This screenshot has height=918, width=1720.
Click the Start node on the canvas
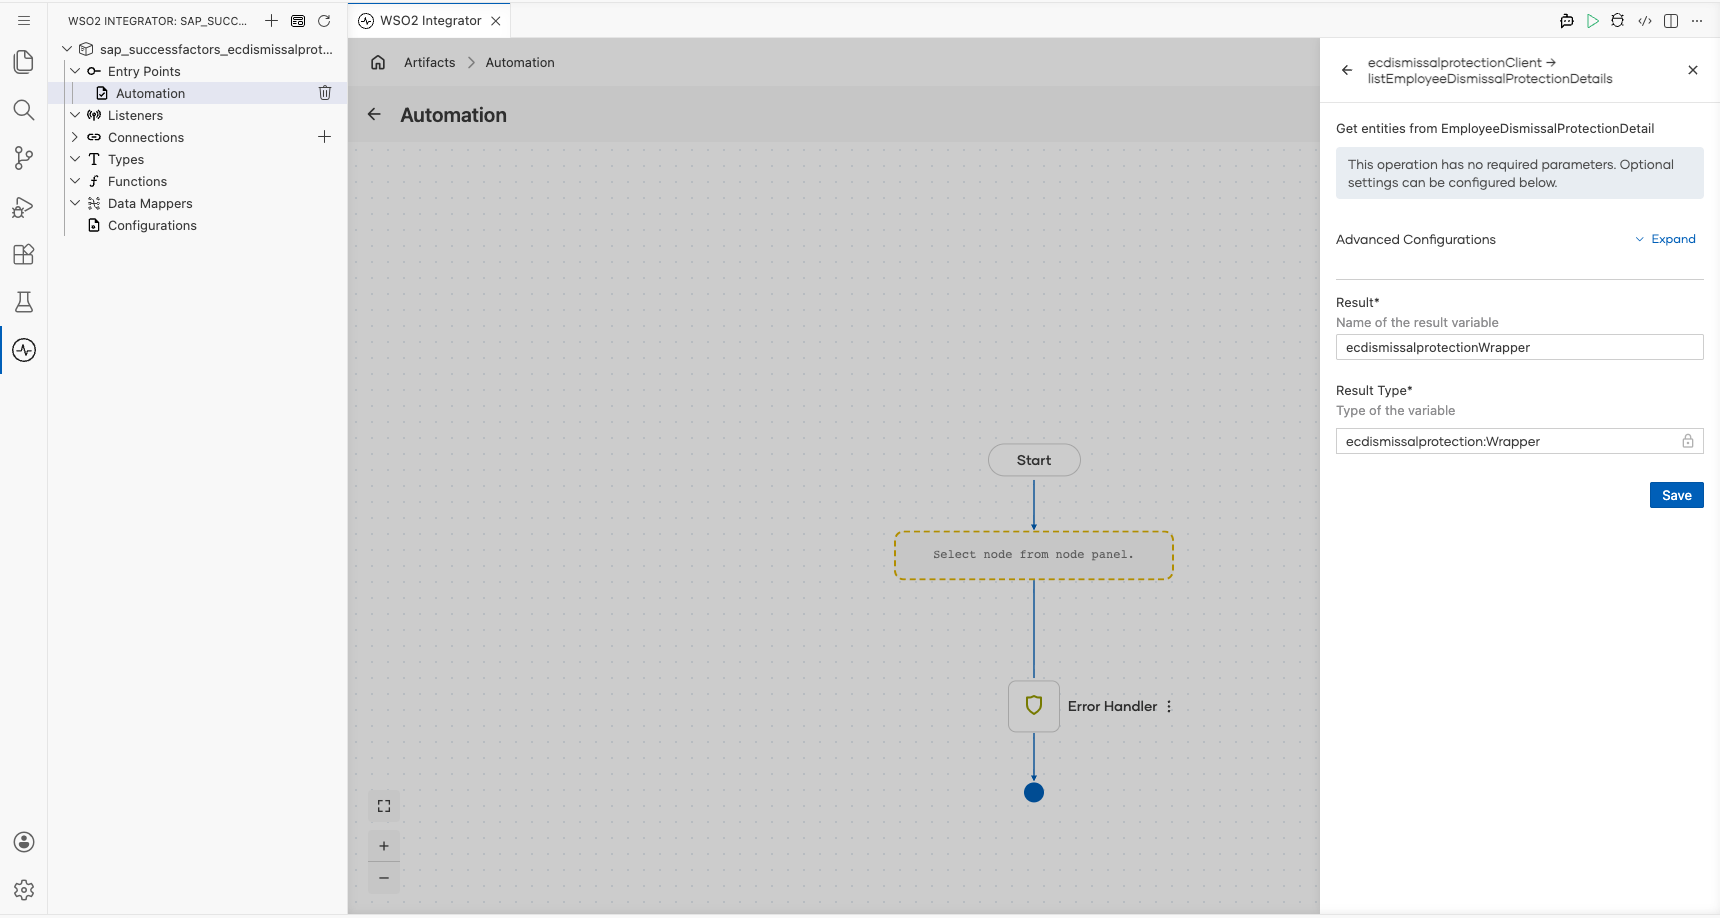pyautogui.click(x=1034, y=460)
